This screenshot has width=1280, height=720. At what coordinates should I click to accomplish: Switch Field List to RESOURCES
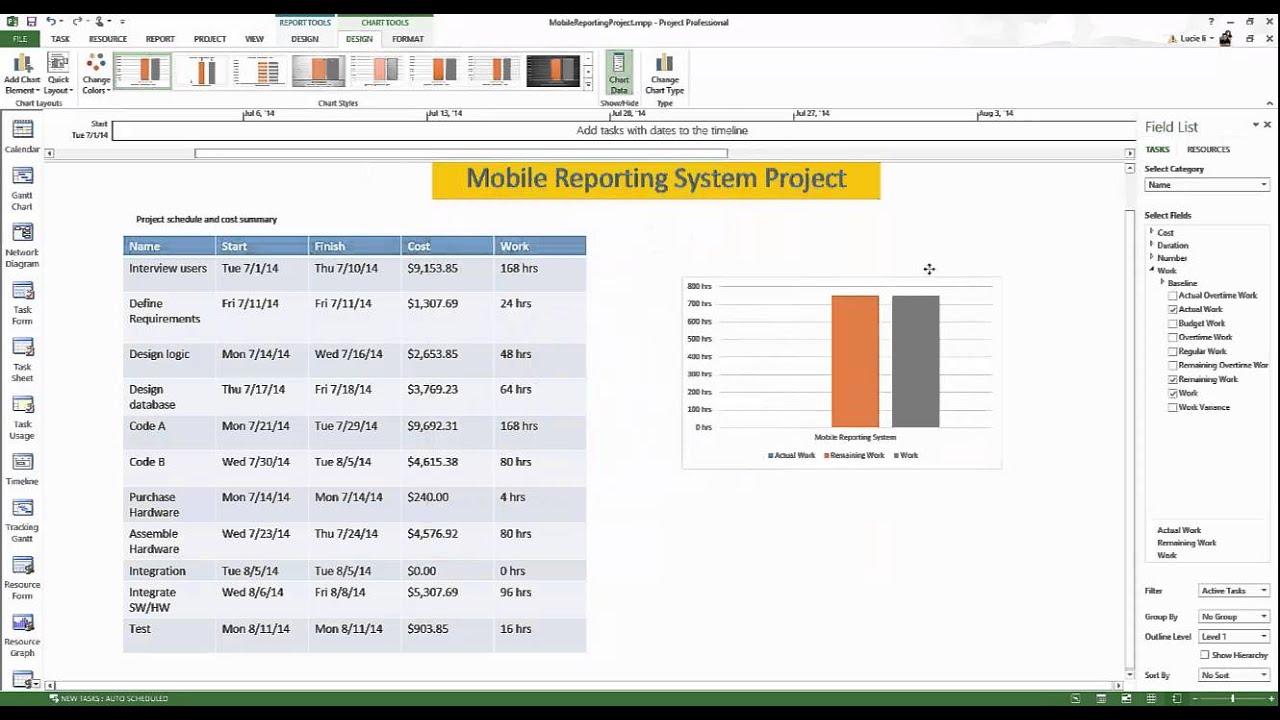coord(1208,150)
